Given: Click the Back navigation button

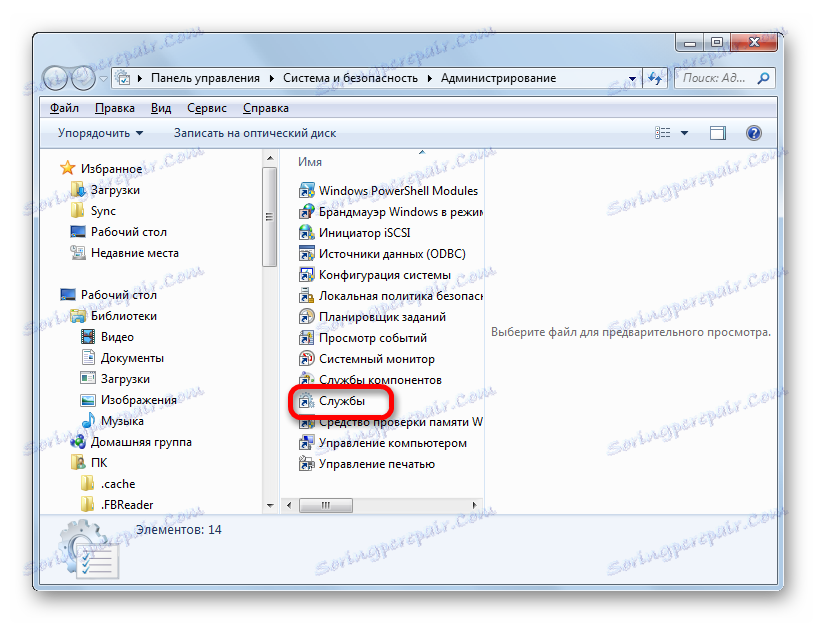Looking at the screenshot, I should pyautogui.click(x=55, y=79).
